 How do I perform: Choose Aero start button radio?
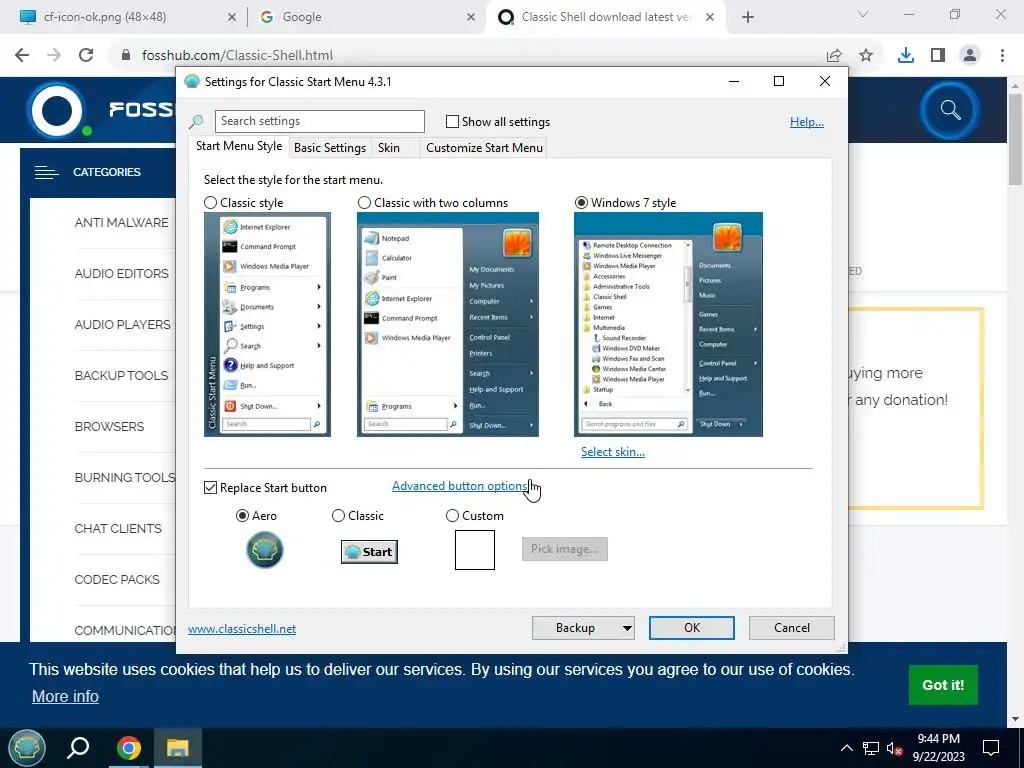pos(242,516)
